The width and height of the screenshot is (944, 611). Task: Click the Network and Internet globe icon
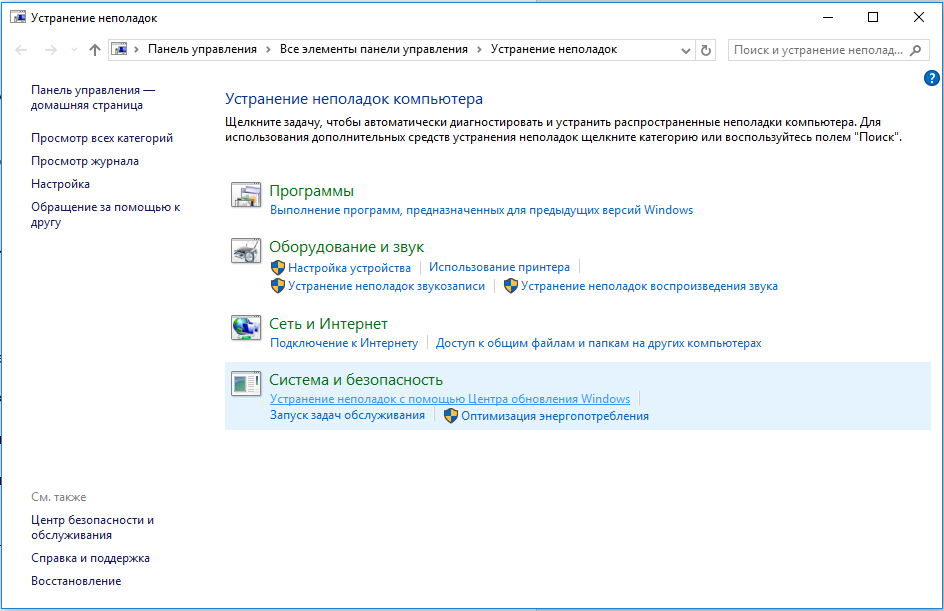[x=246, y=328]
